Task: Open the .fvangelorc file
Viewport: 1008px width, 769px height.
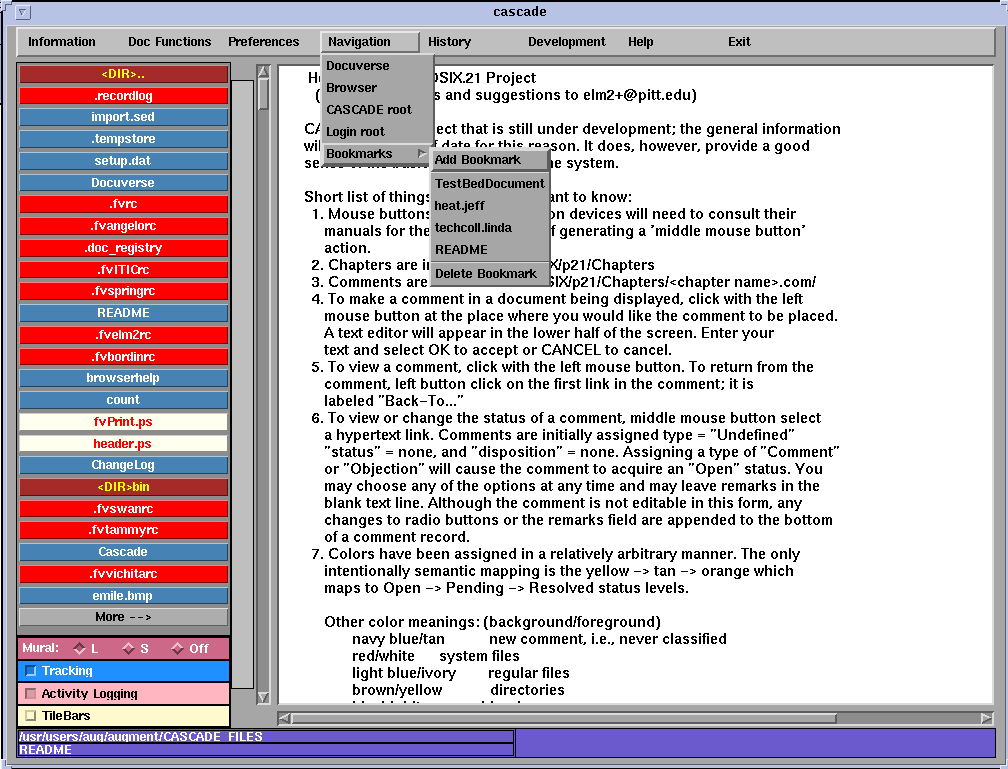Action: tap(123, 226)
